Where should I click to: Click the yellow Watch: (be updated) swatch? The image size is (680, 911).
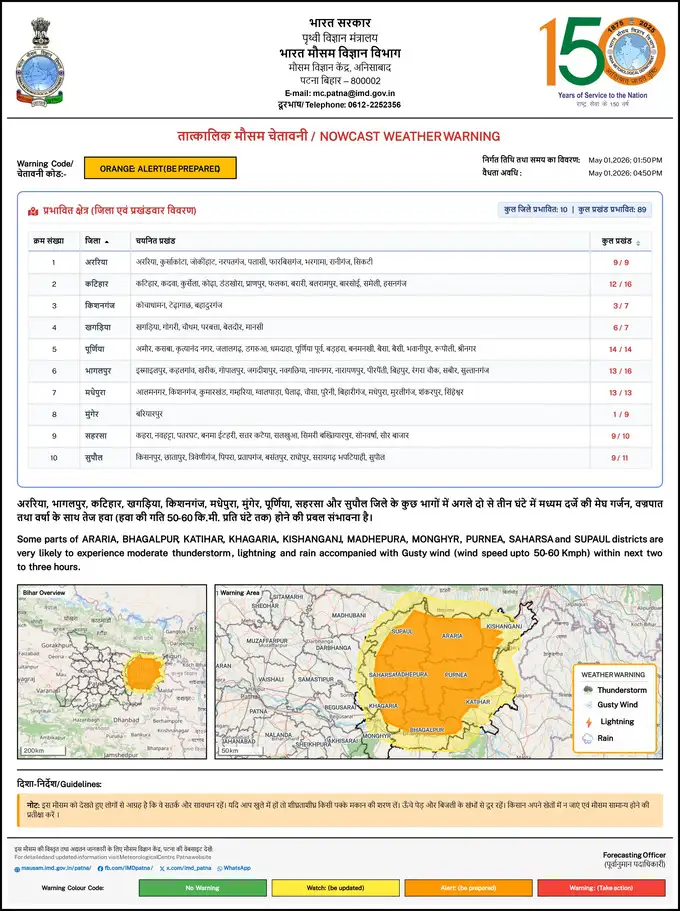click(x=335, y=888)
